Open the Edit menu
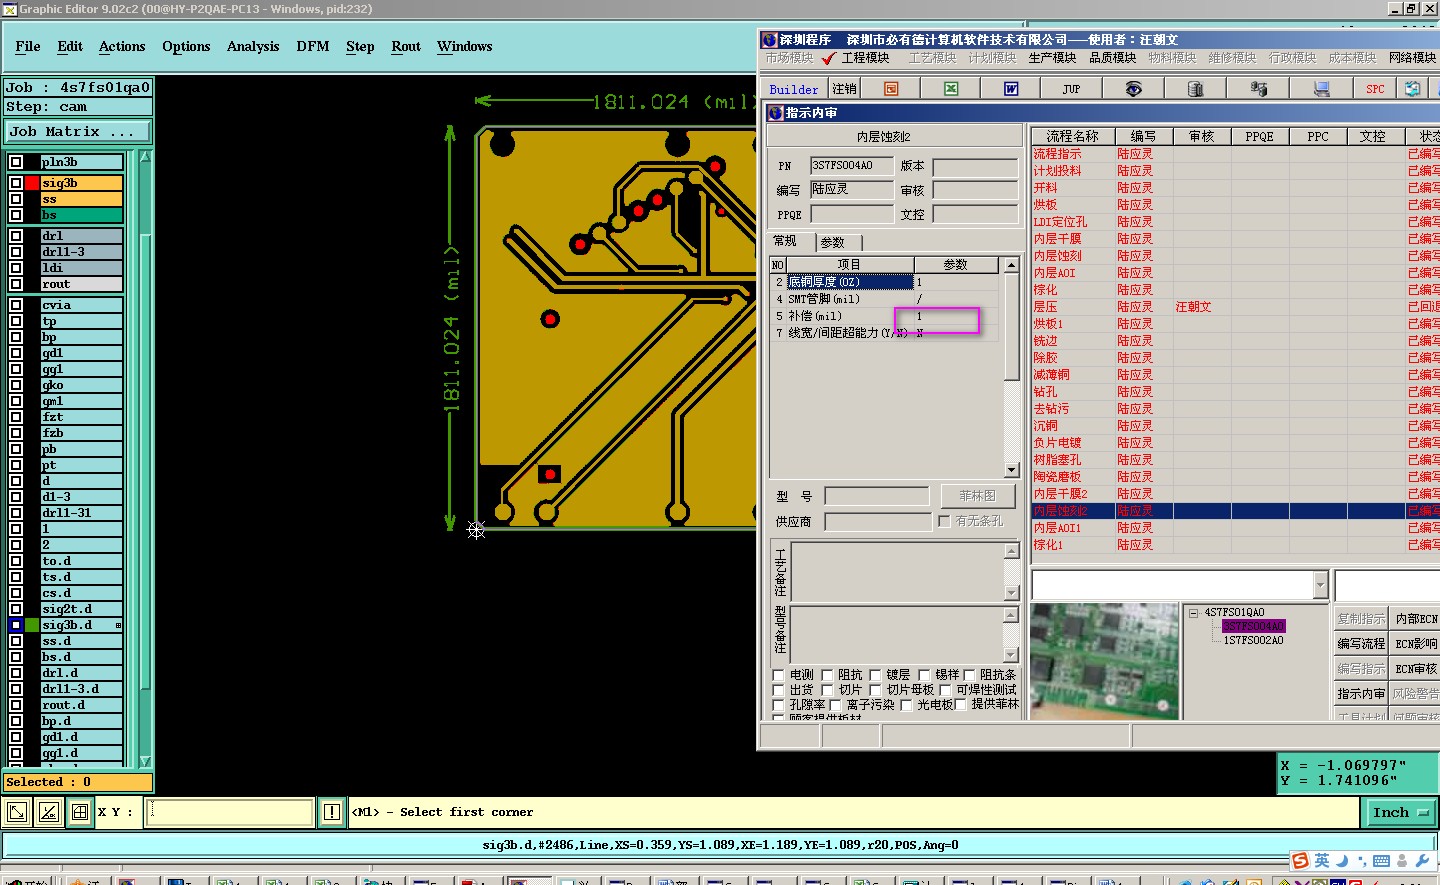 [x=70, y=46]
